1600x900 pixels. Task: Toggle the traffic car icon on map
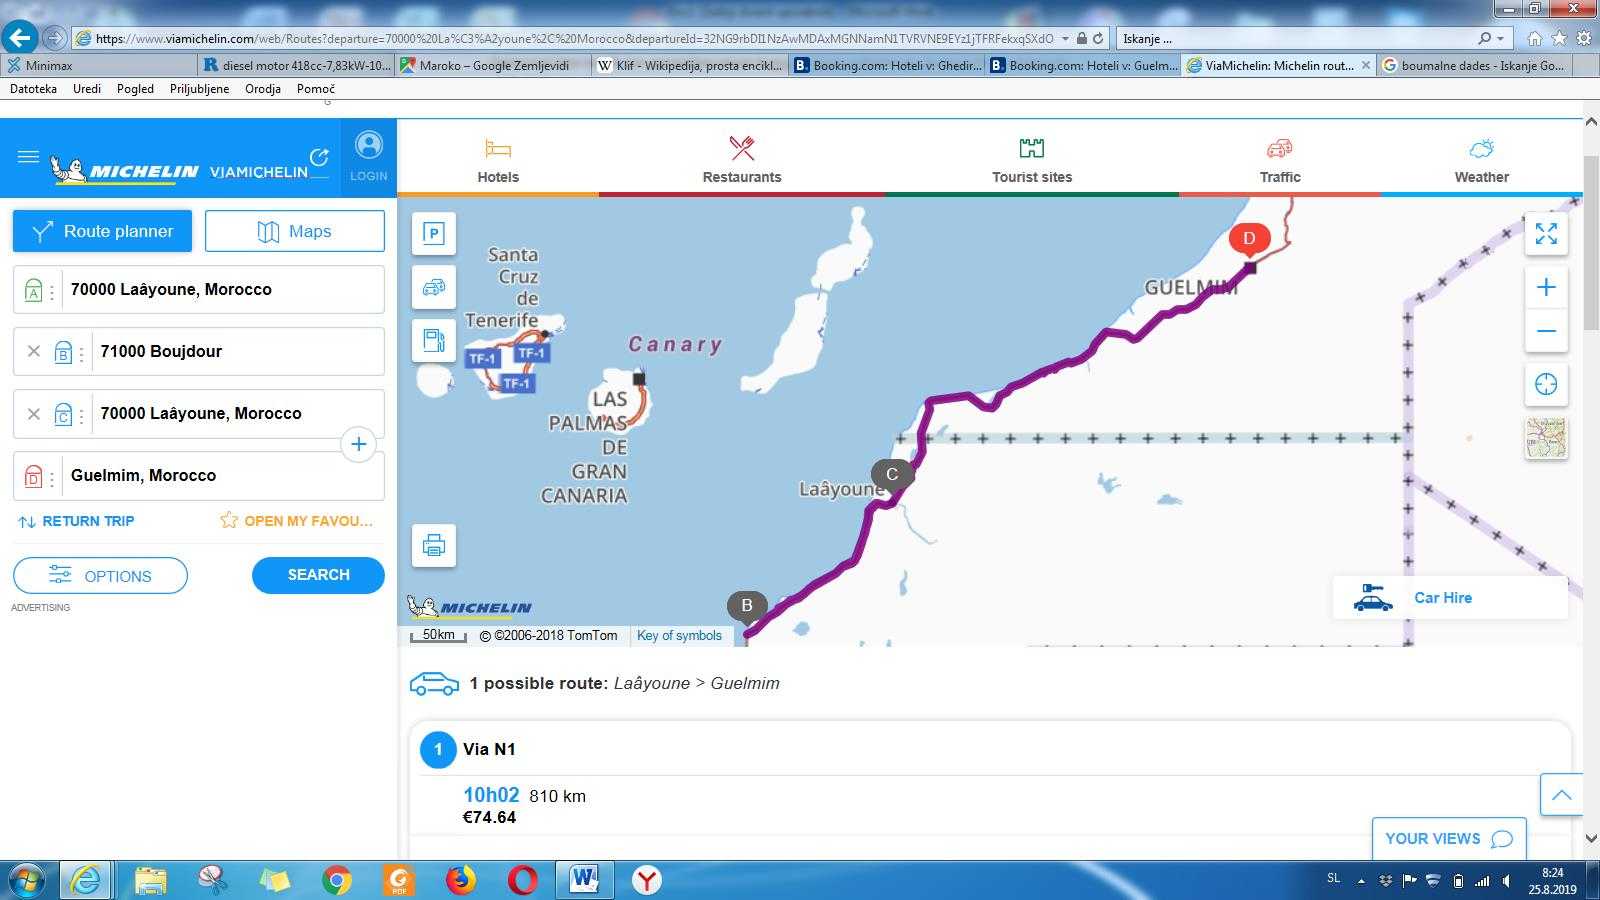(433, 287)
